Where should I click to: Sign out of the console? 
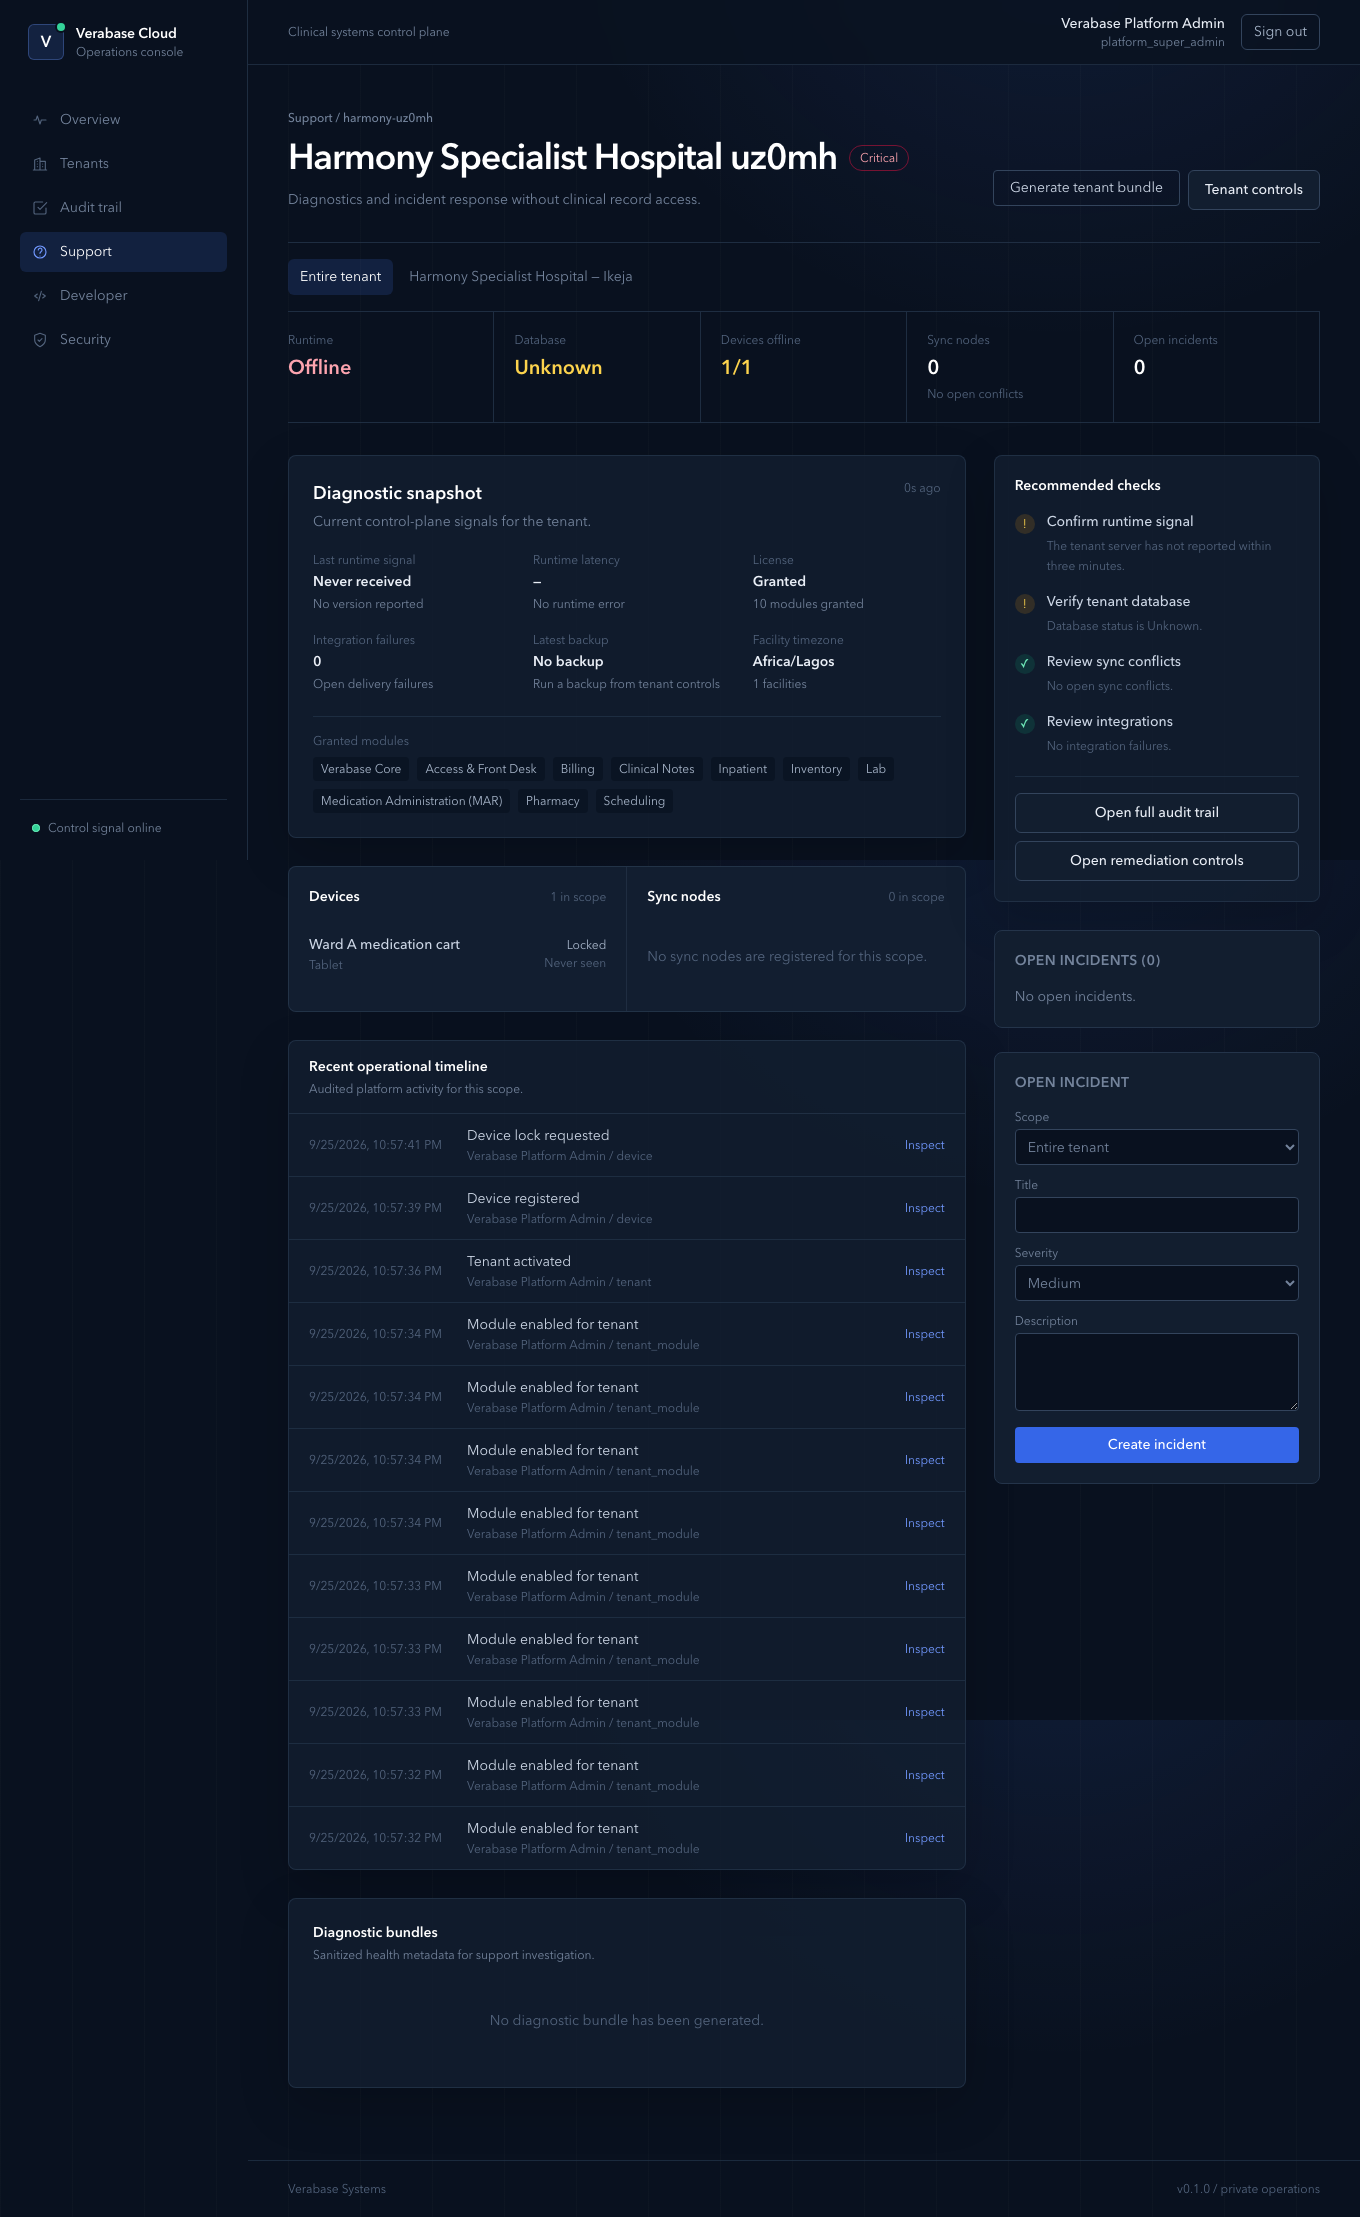point(1280,32)
